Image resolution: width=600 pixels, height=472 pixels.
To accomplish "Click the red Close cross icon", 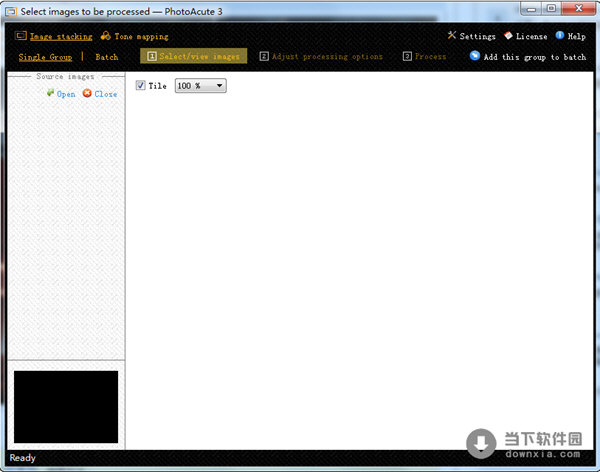I will pos(87,93).
